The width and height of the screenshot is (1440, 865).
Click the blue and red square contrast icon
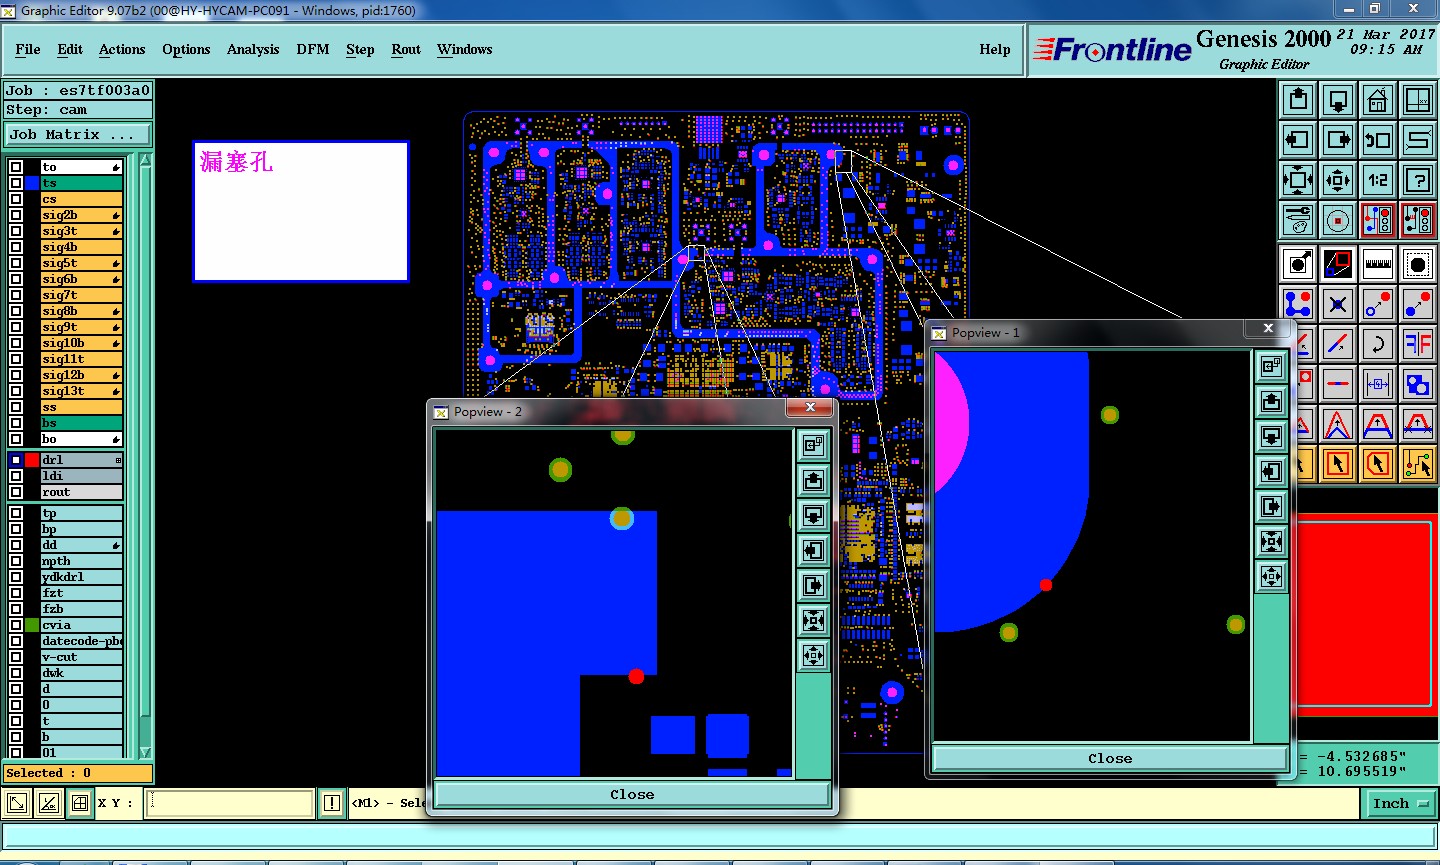tap(1338, 264)
